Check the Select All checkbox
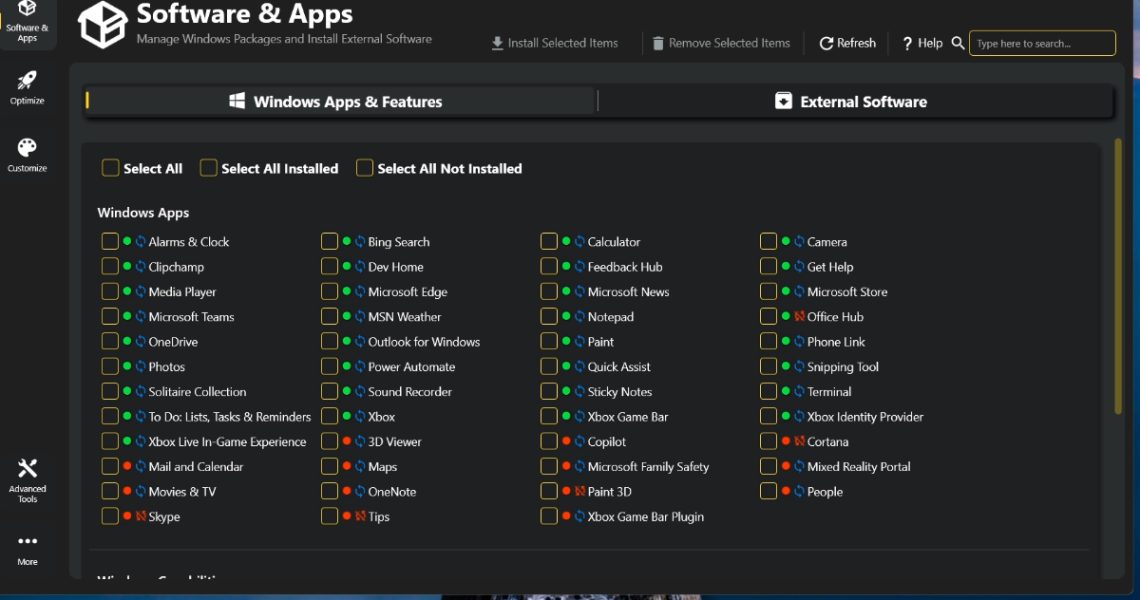1140x600 pixels. [x=110, y=168]
